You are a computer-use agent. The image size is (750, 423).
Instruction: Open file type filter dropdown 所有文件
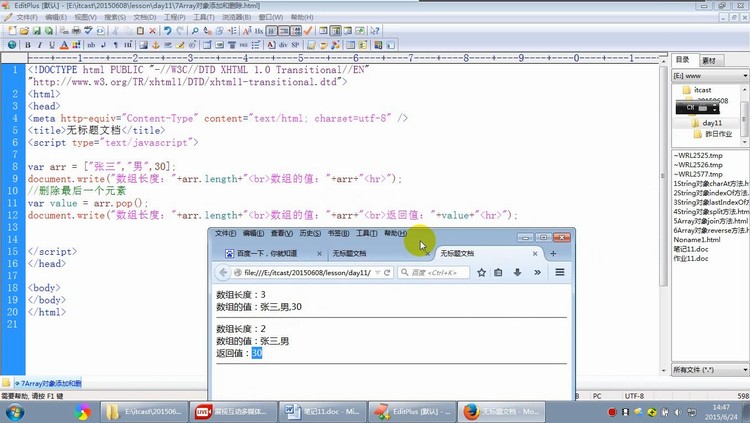tap(710, 369)
